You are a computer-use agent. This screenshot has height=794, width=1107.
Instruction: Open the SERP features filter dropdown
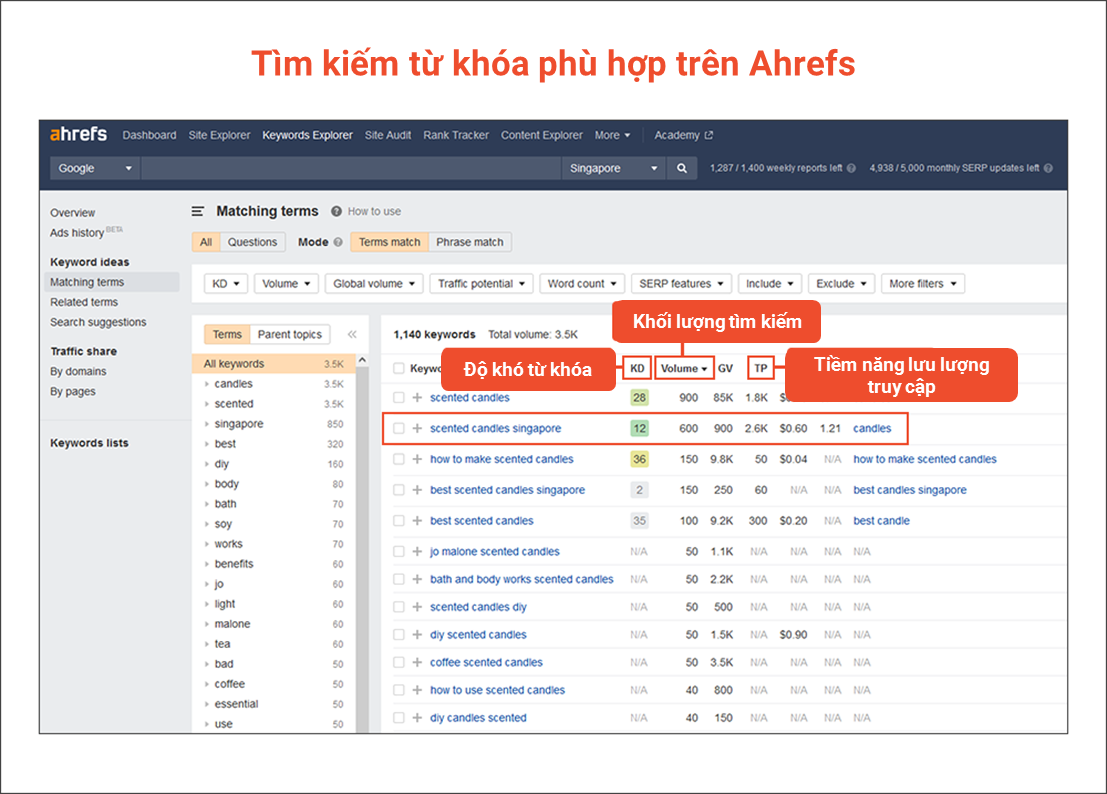681,284
